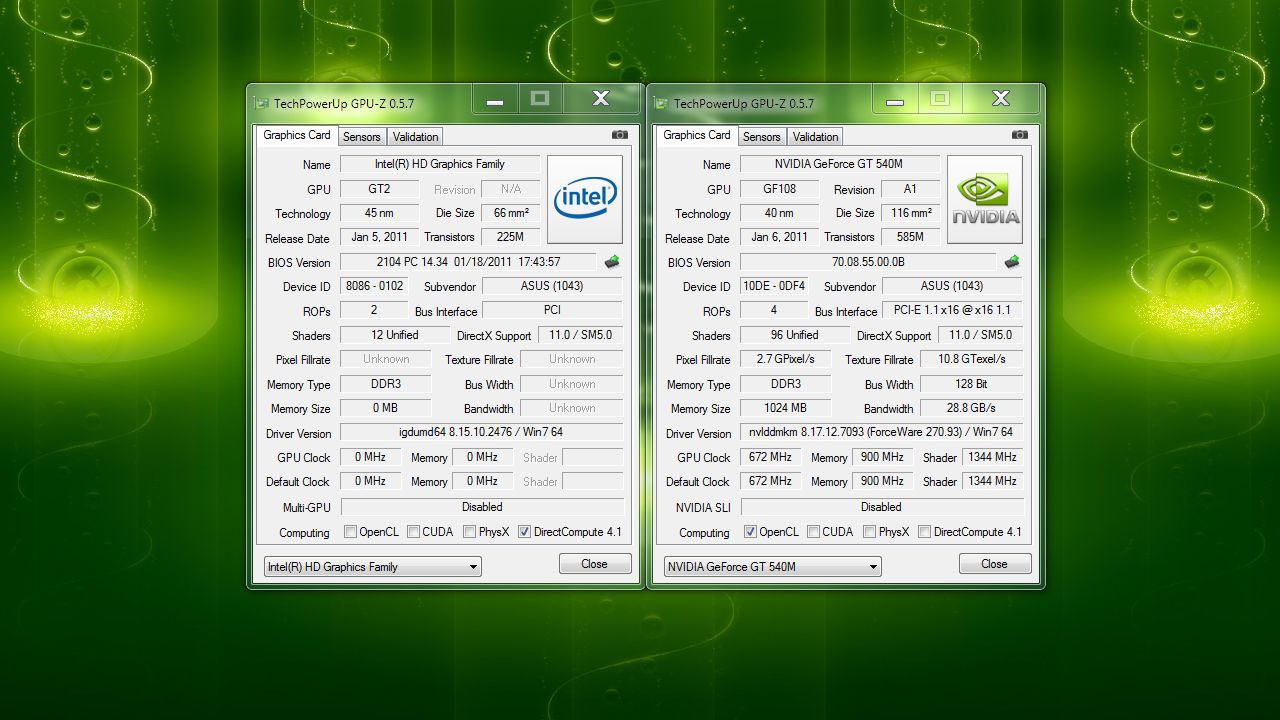
Task: Open the Intel(R) HD Graphics Family dropdown
Action: pos(372,567)
